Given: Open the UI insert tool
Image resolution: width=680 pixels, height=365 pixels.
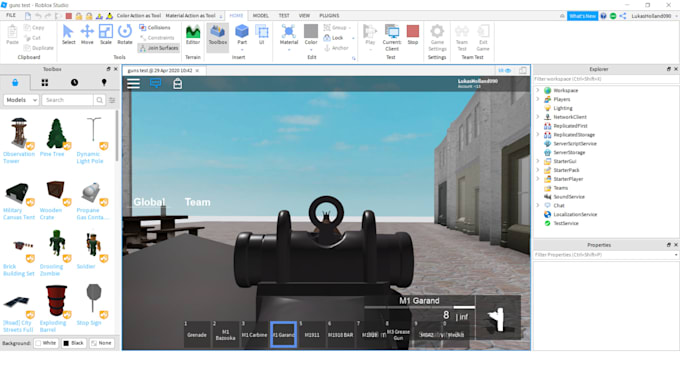Looking at the screenshot, I should tap(262, 35).
